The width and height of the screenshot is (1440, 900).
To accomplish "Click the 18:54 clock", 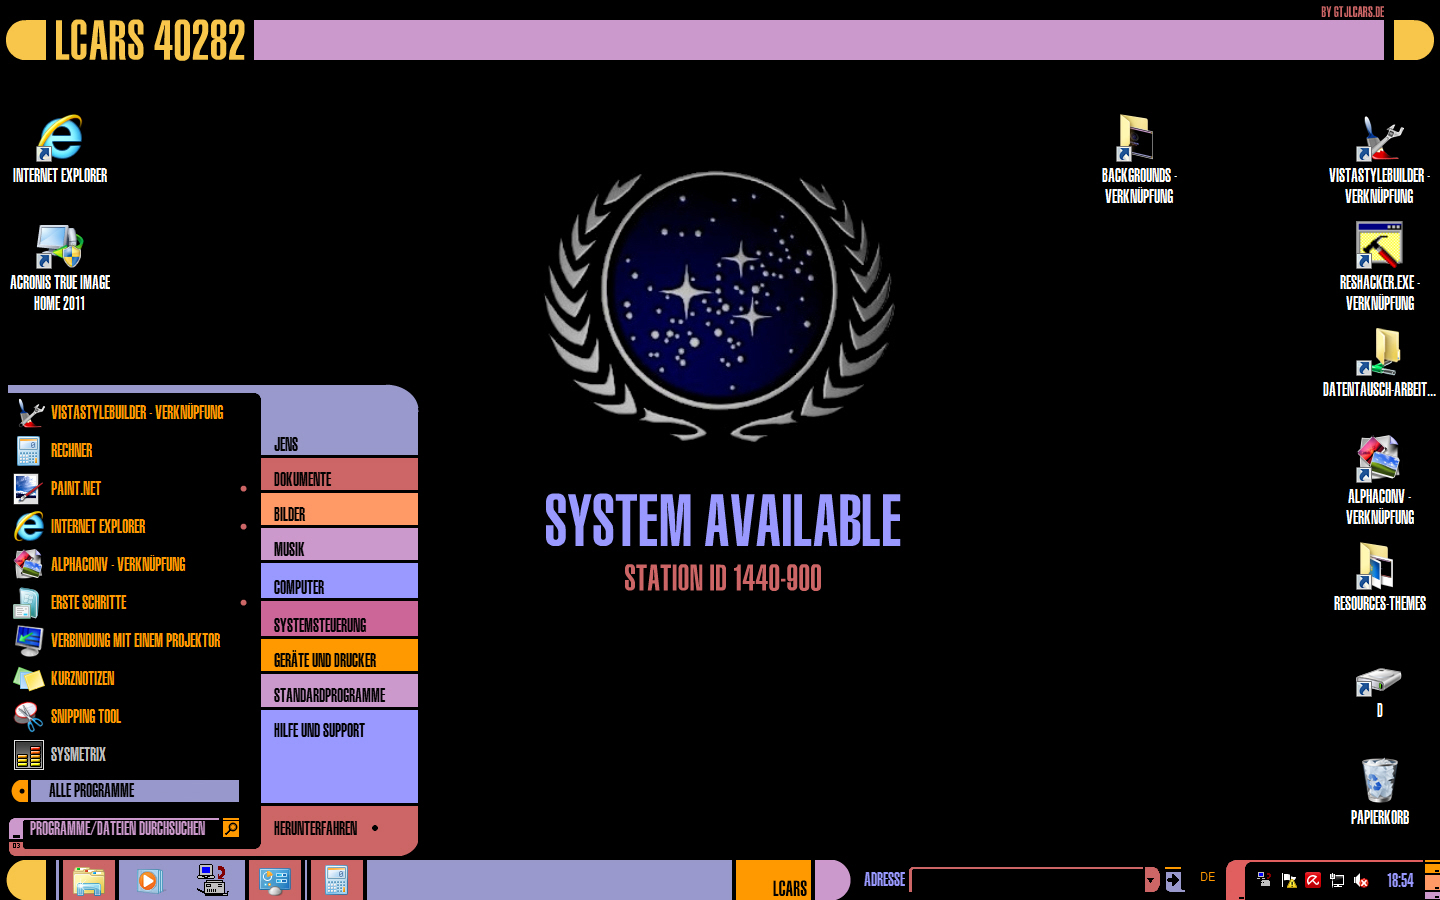I will tap(1400, 880).
